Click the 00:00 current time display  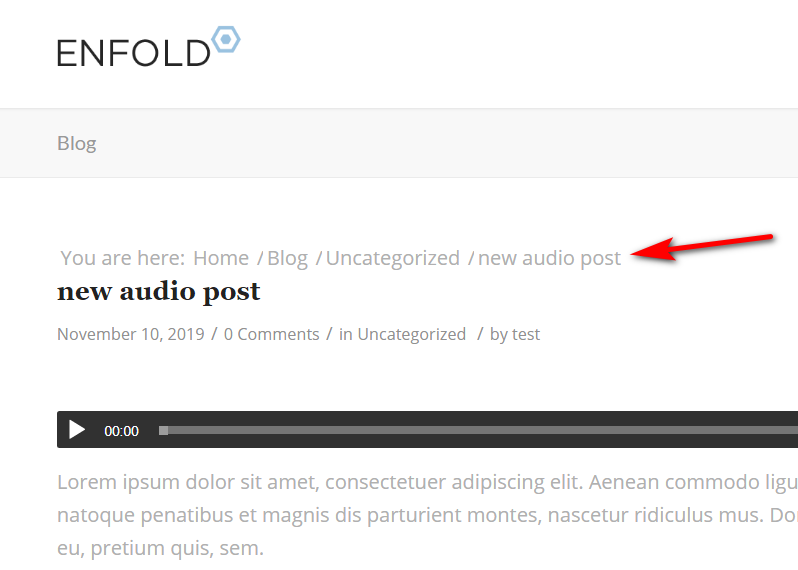coord(121,431)
